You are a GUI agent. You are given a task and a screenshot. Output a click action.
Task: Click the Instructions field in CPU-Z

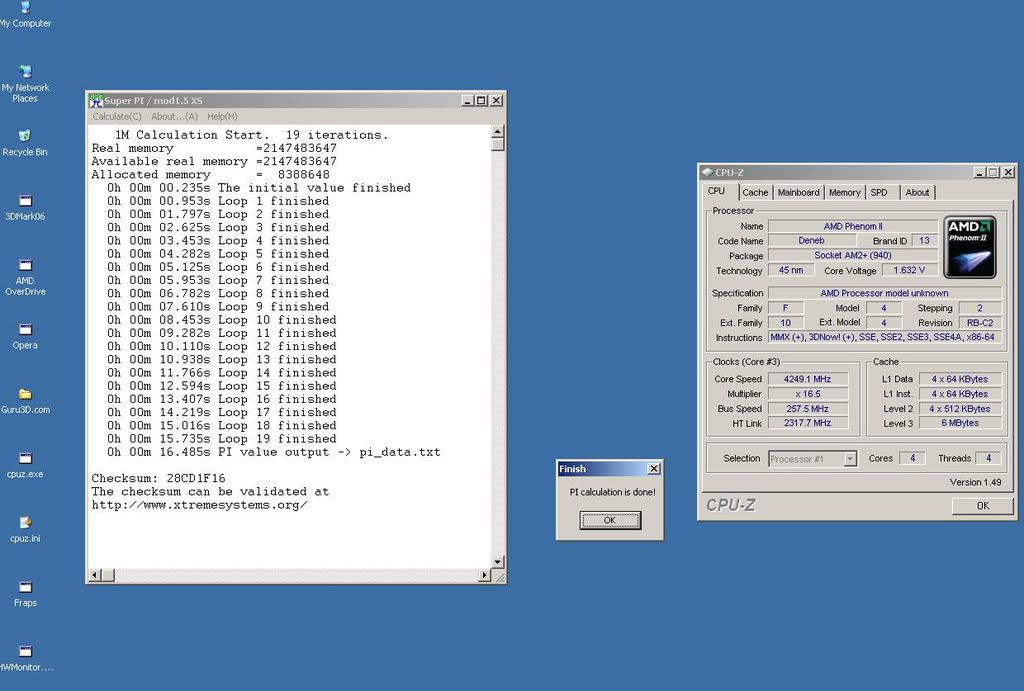point(884,338)
